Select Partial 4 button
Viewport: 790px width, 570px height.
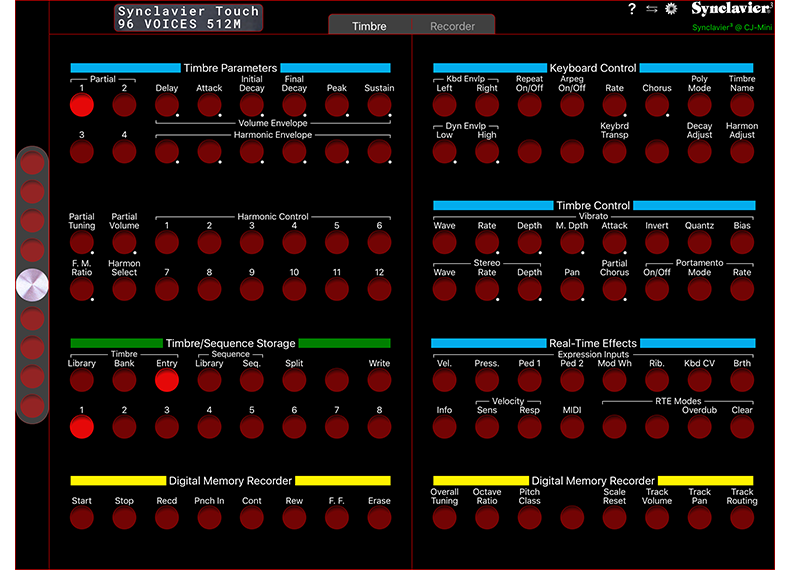124,152
